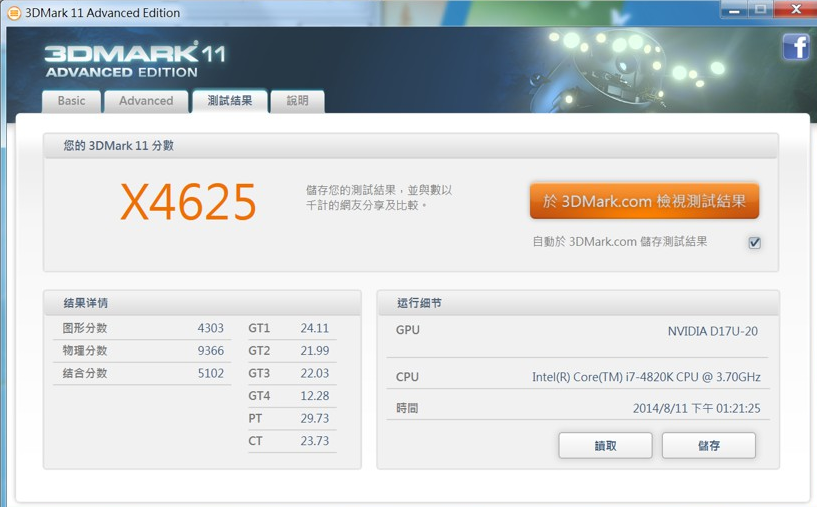Click the 图形分数 value 4303
817x507 pixels.
coord(211,328)
